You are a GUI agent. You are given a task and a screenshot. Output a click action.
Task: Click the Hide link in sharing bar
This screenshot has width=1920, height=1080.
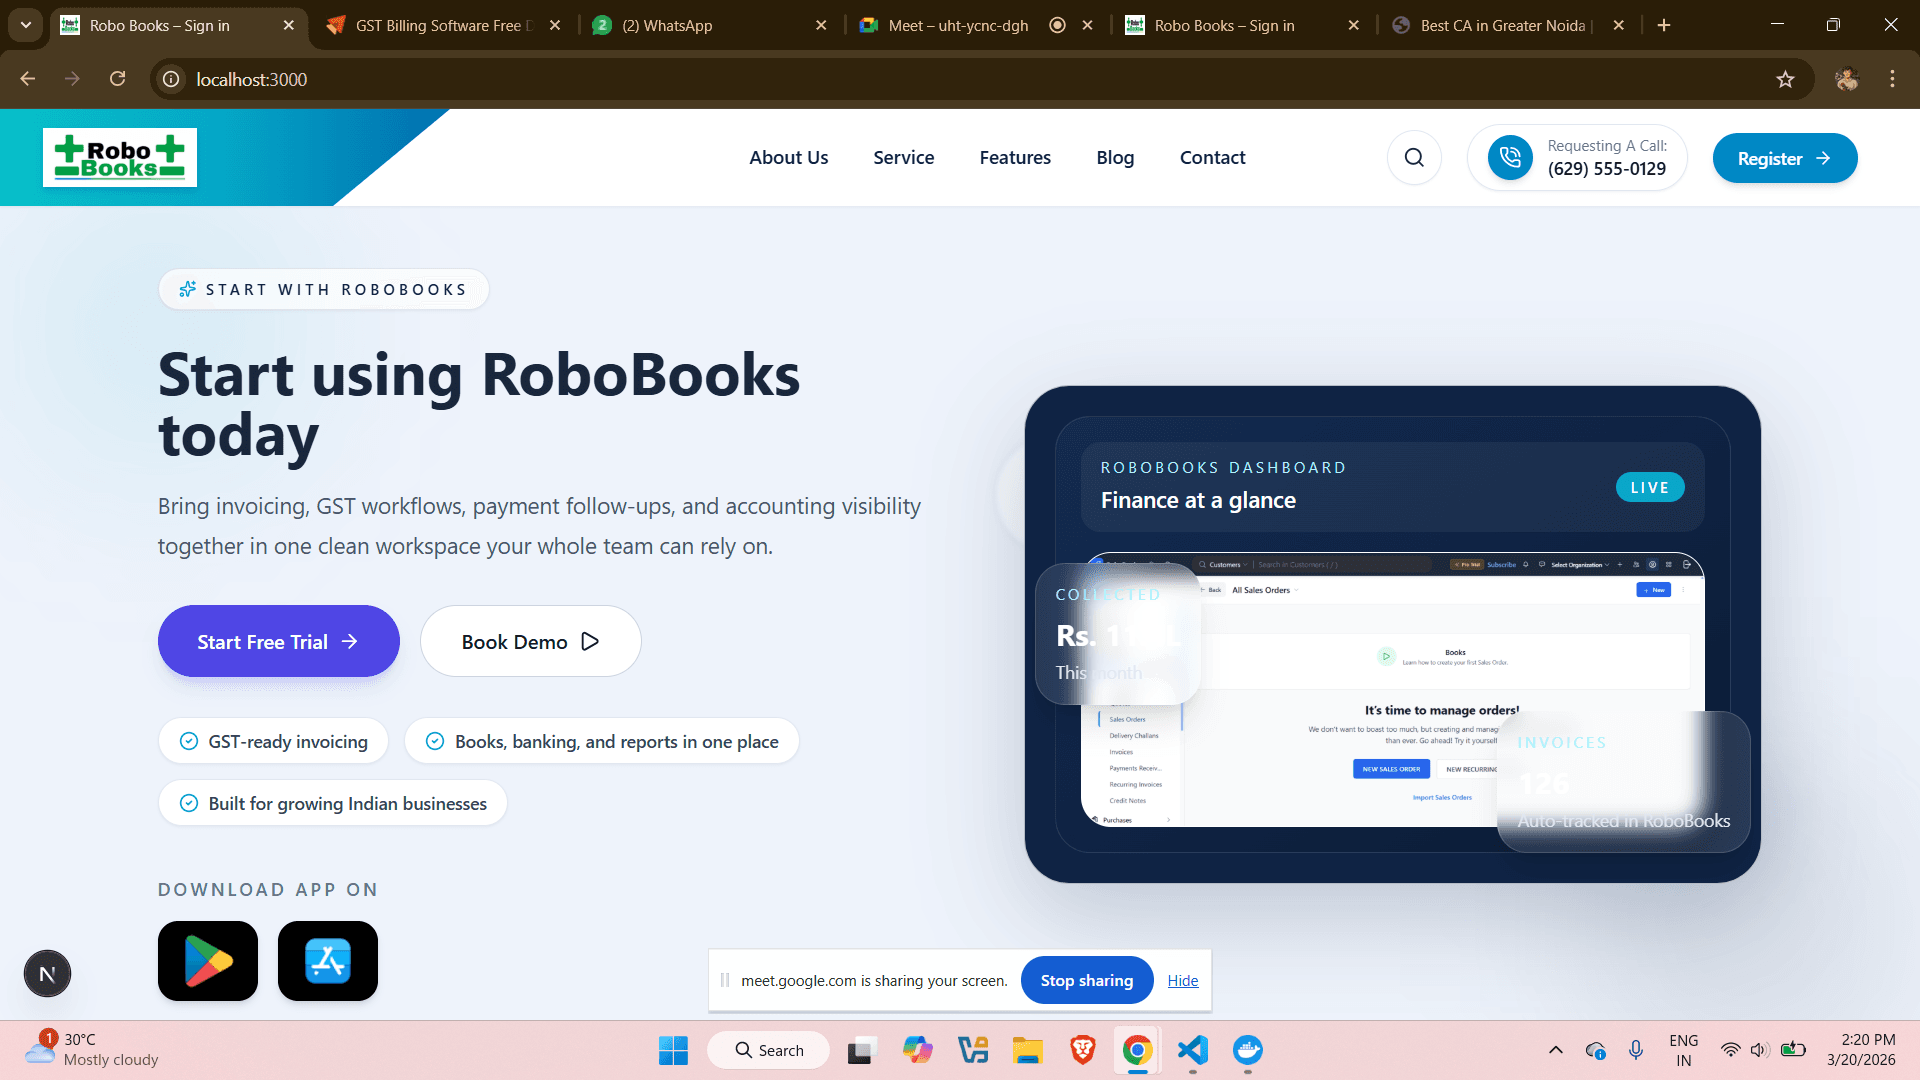[x=1183, y=981]
